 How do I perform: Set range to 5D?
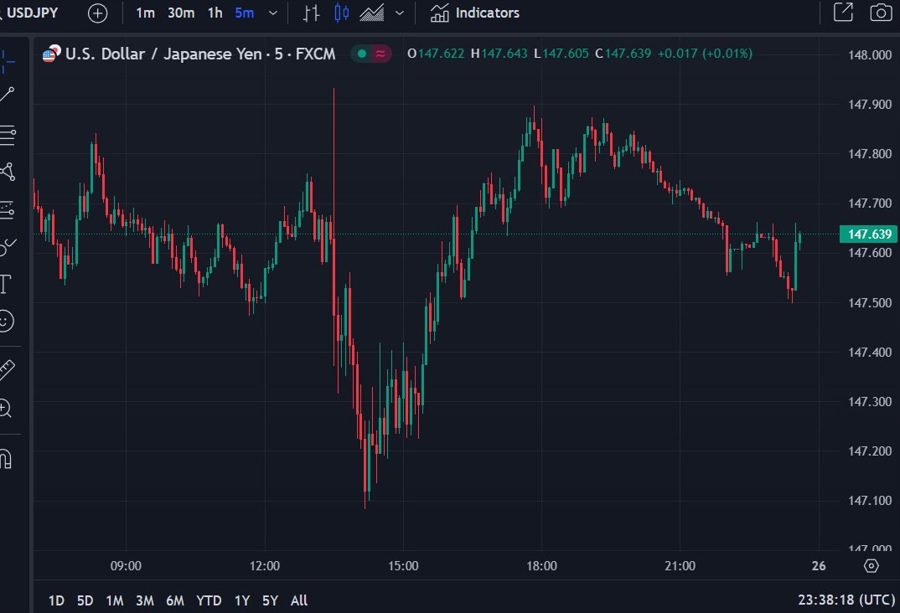click(85, 600)
